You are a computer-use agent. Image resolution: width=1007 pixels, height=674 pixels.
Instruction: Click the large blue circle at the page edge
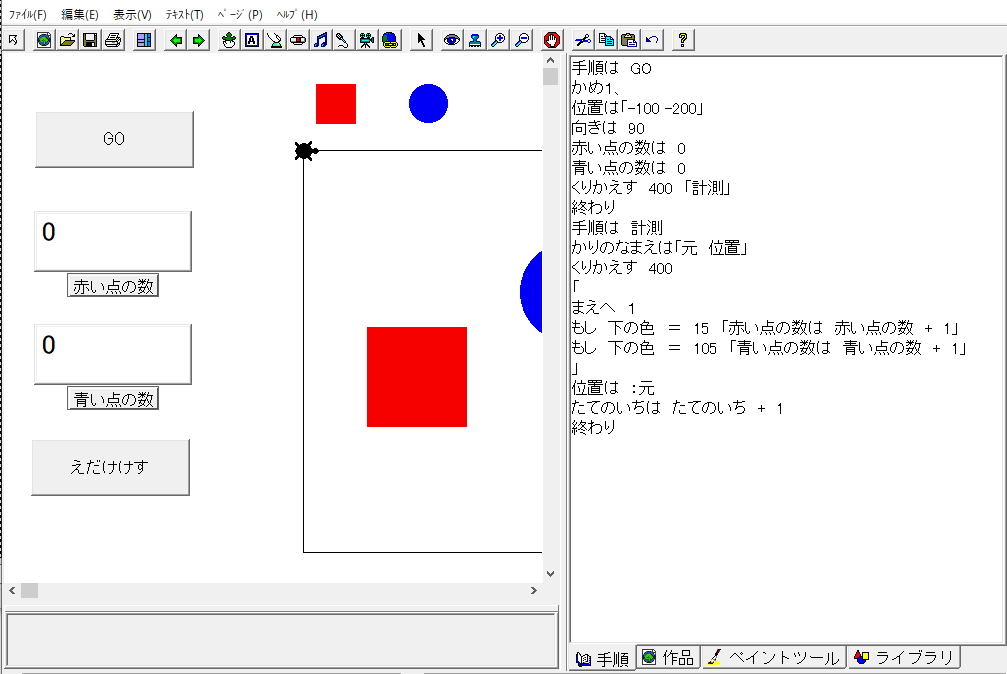531,292
